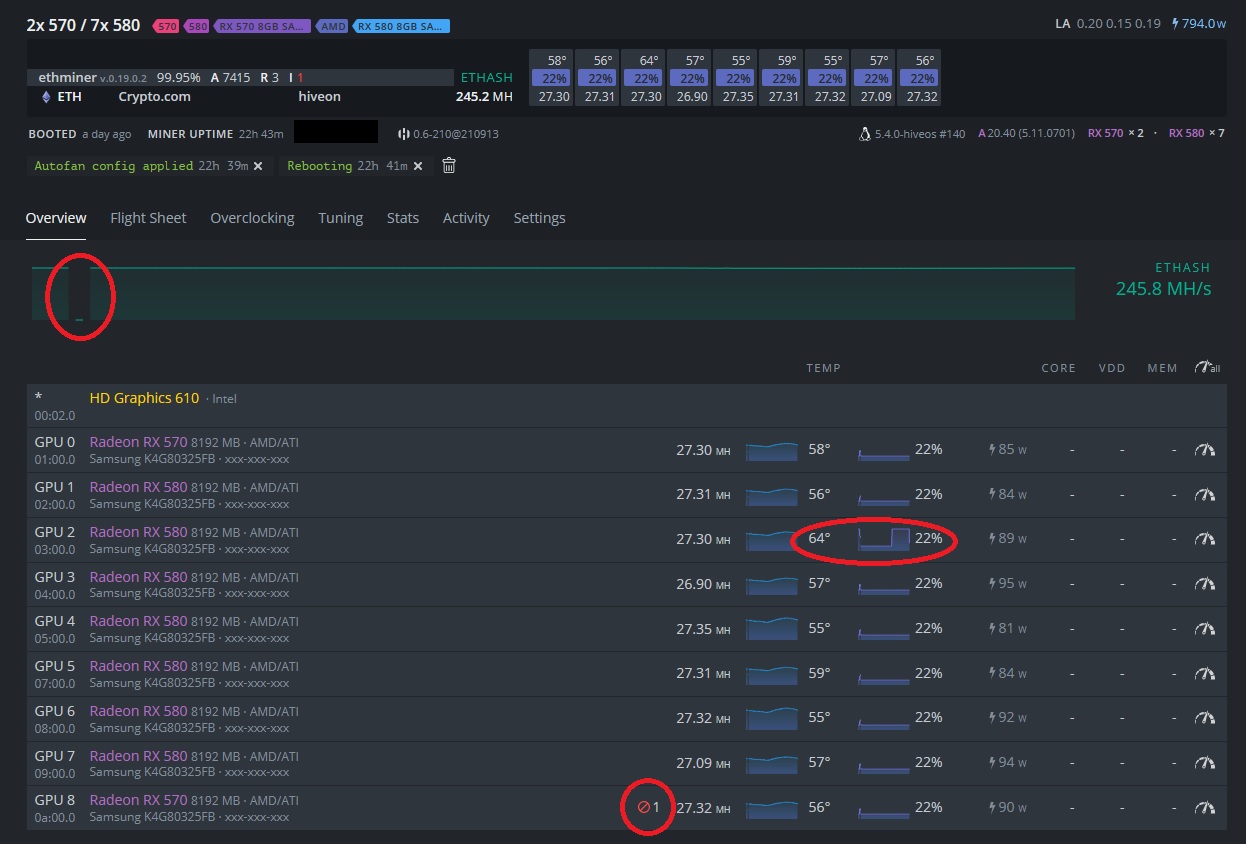
Task: Dismiss the Rebooting 22h 41m notification
Action: pyautogui.click(x=418, y=165)
